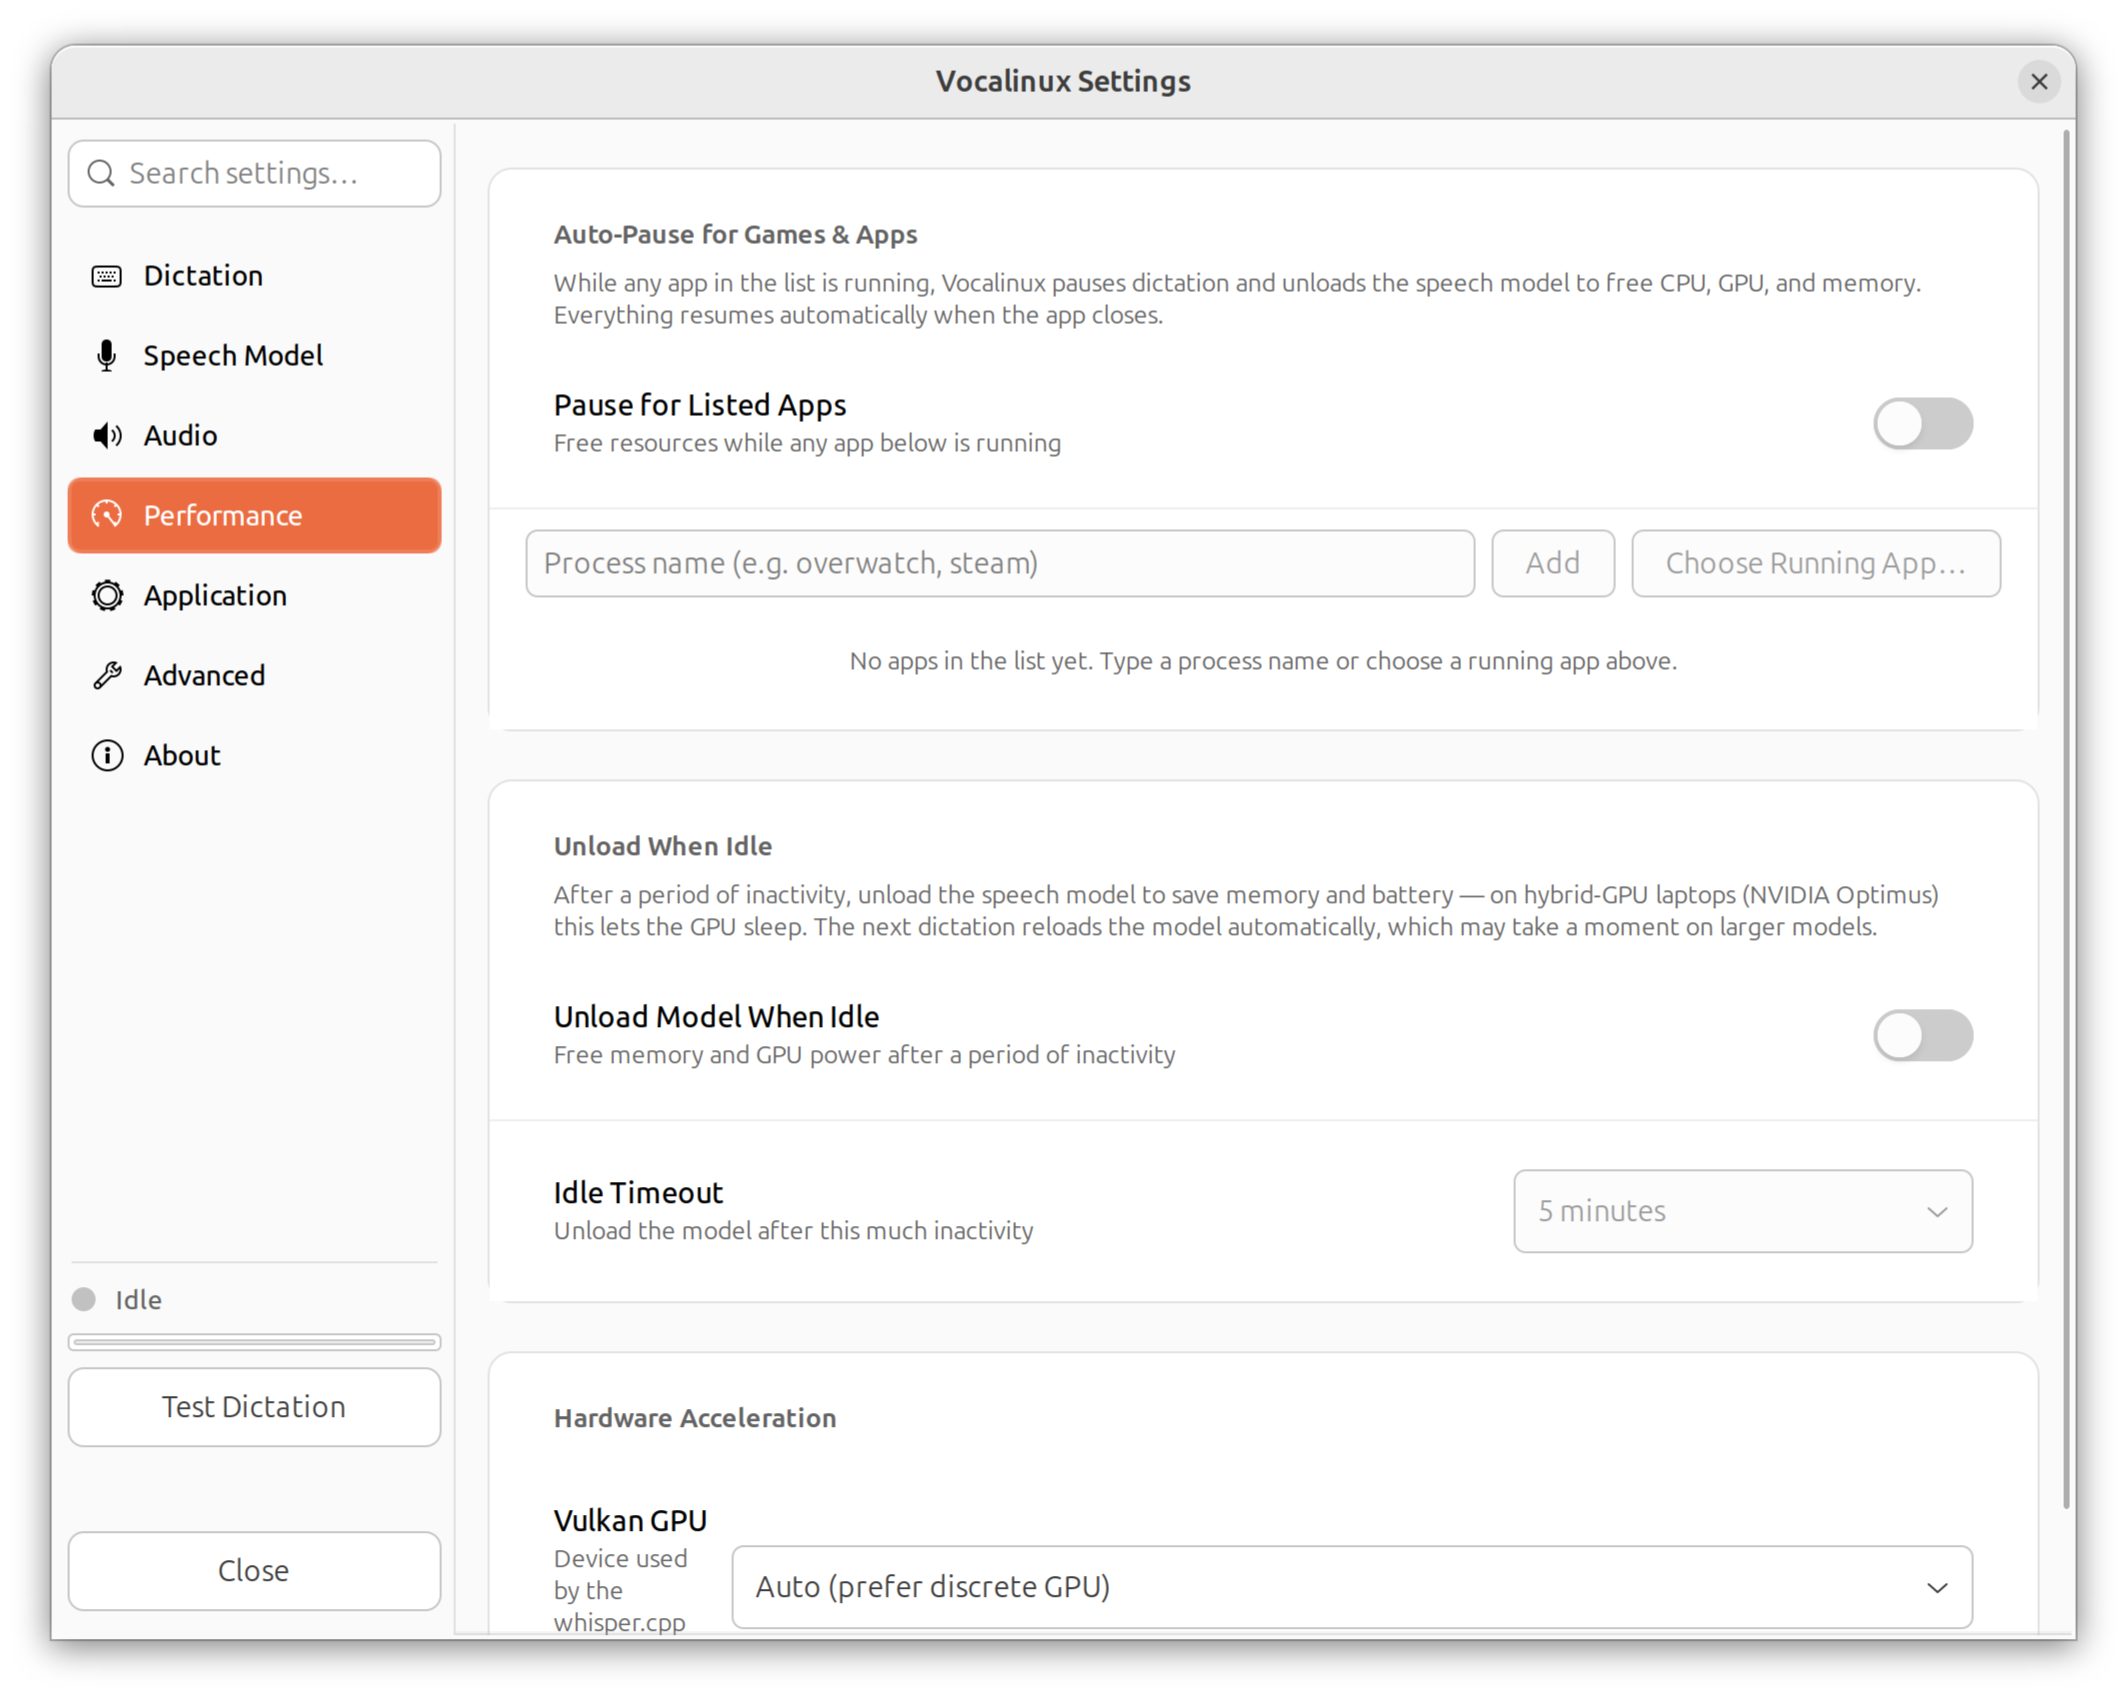Click the 'Auto-Pause for Games & Apps' heading

click(735, 235)
